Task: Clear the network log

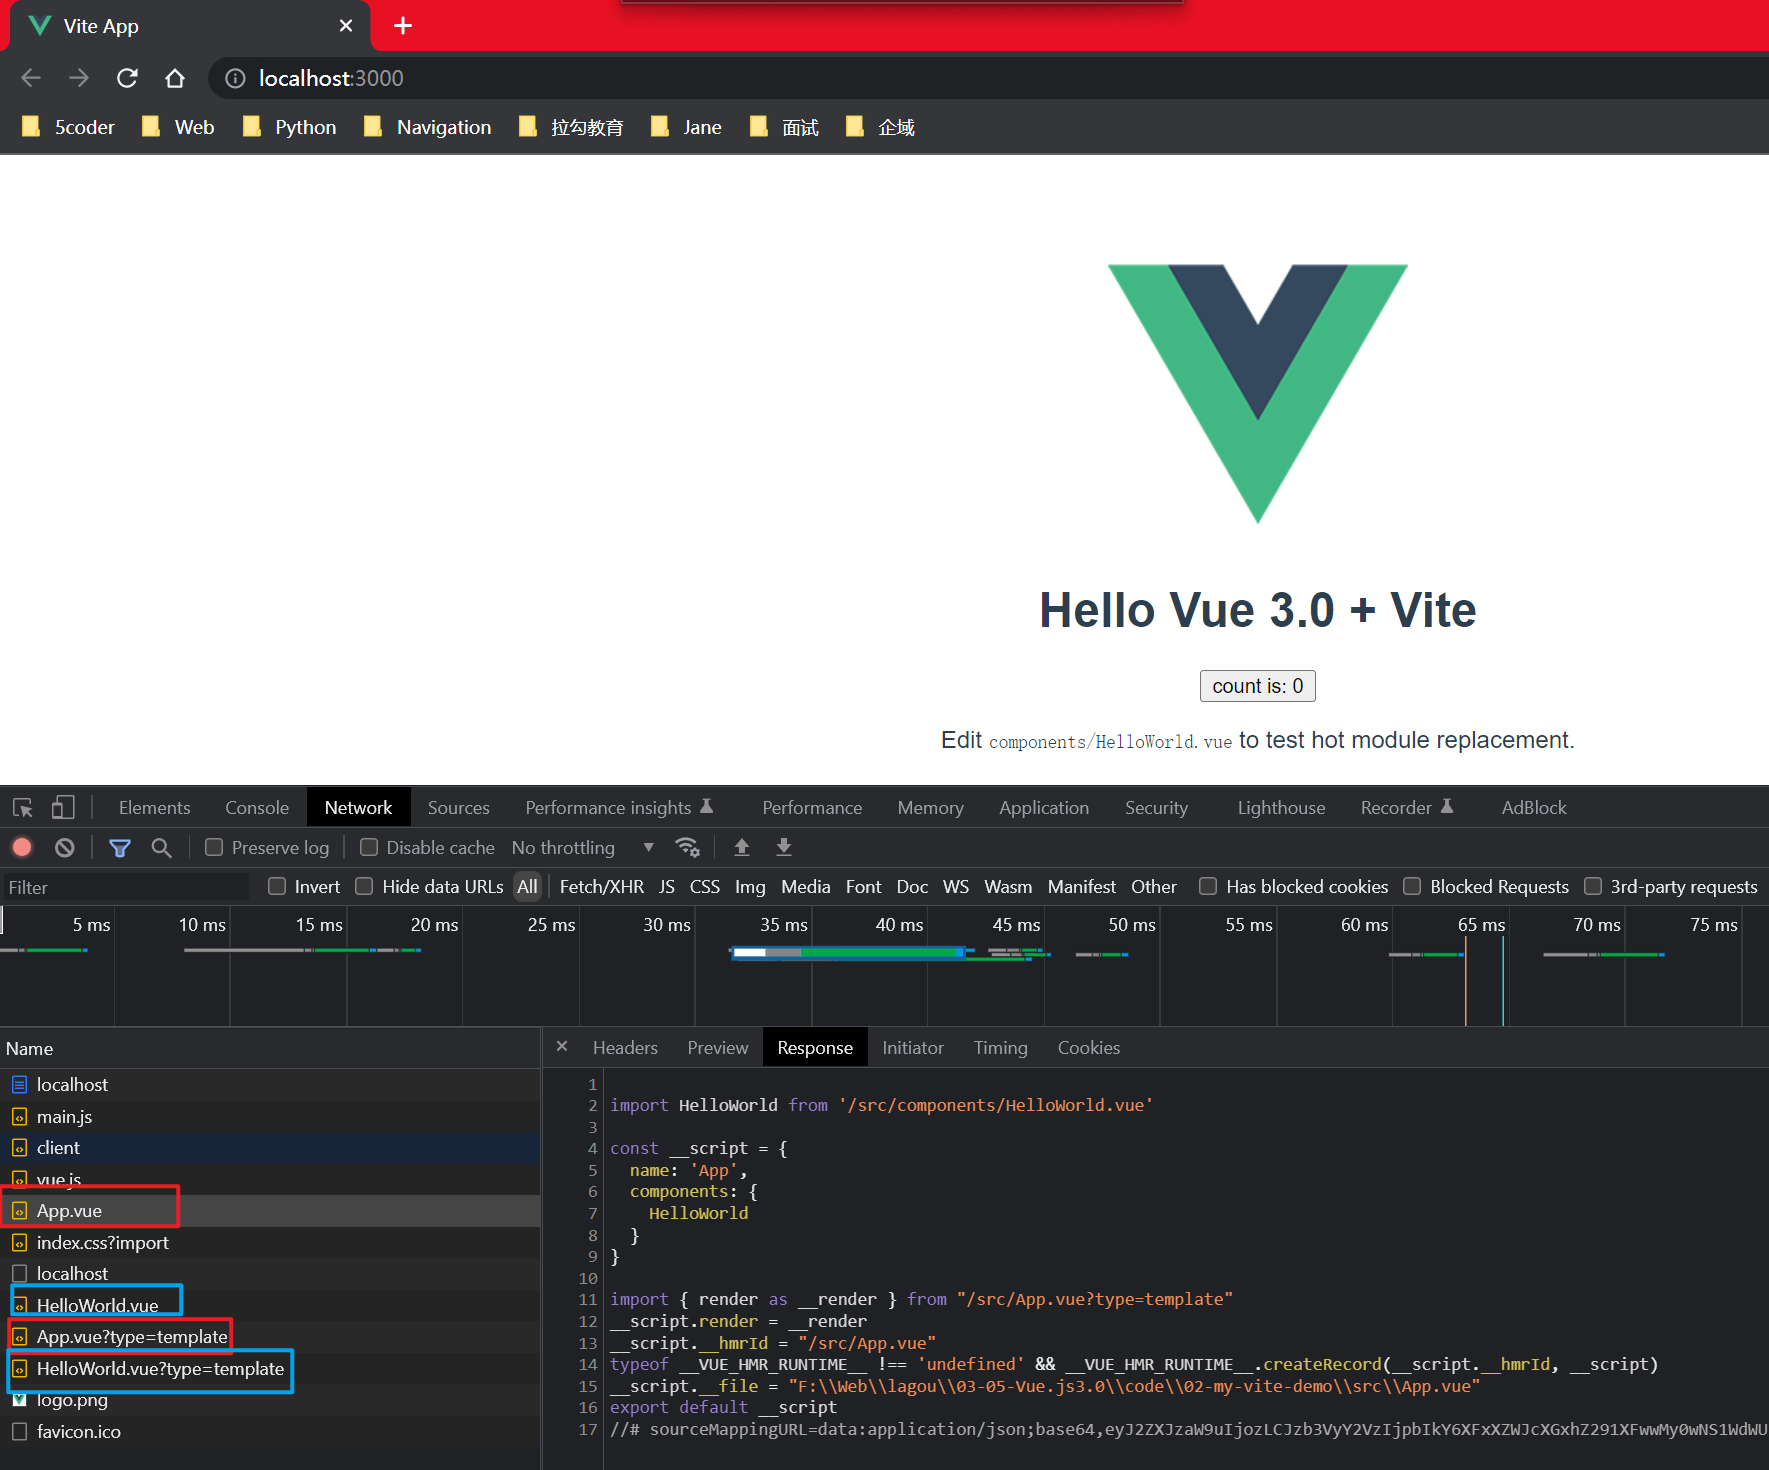Action: coord(65,847)
